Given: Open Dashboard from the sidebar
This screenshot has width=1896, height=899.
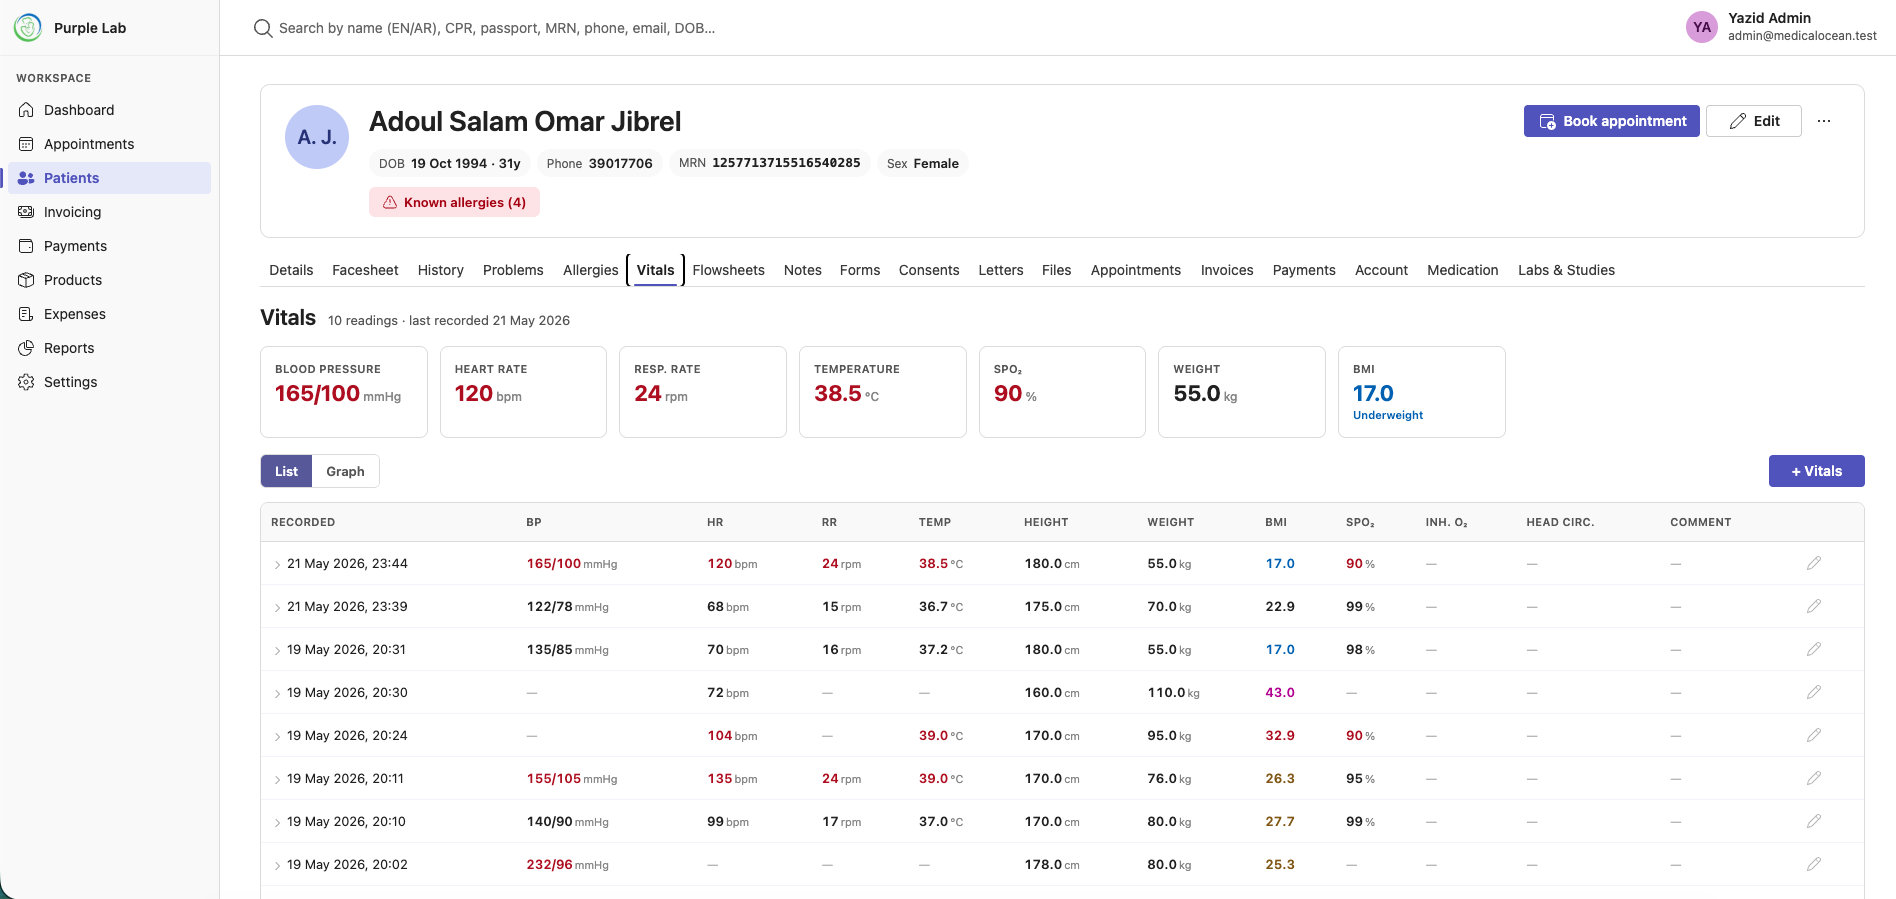Looking at the screenshot, I should click(x=110, y=110).
